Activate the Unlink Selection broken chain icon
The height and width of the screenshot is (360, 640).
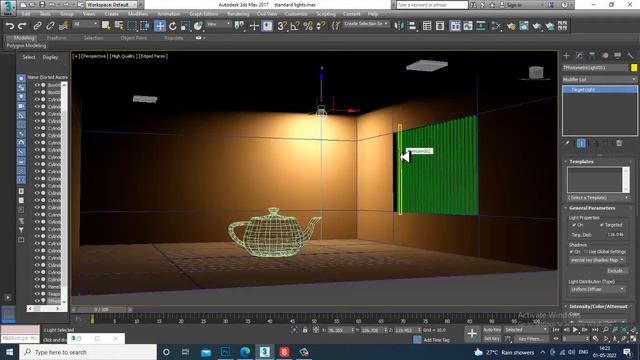[50, 26]
